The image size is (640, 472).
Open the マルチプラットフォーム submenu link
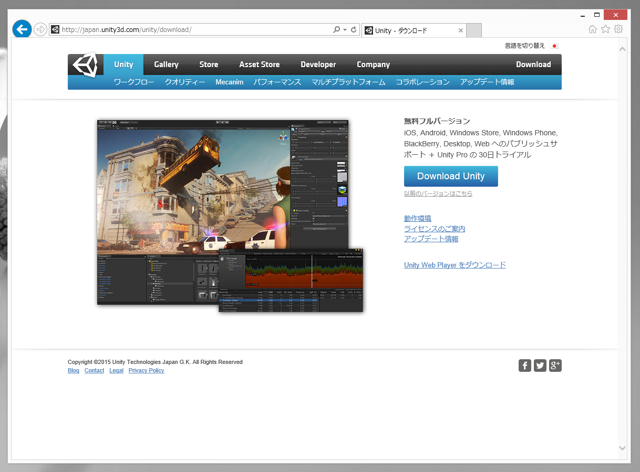pos(348,82)
